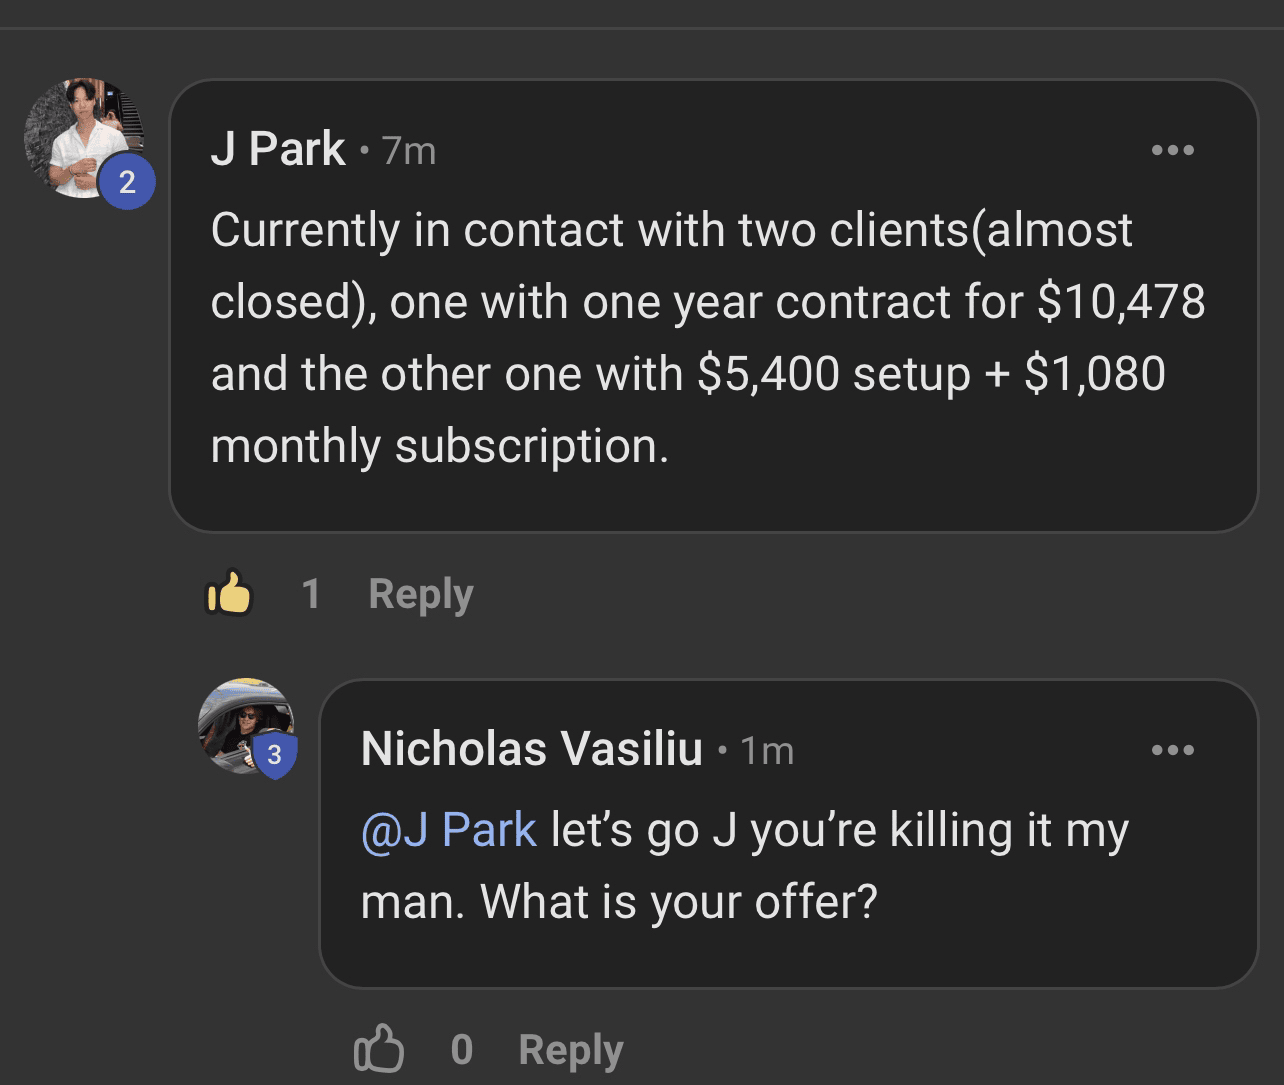The image size is (1284, 1085).
Task: Click the 1m timestamp on Nicholas's reply
Action: (x=767, y=751)
